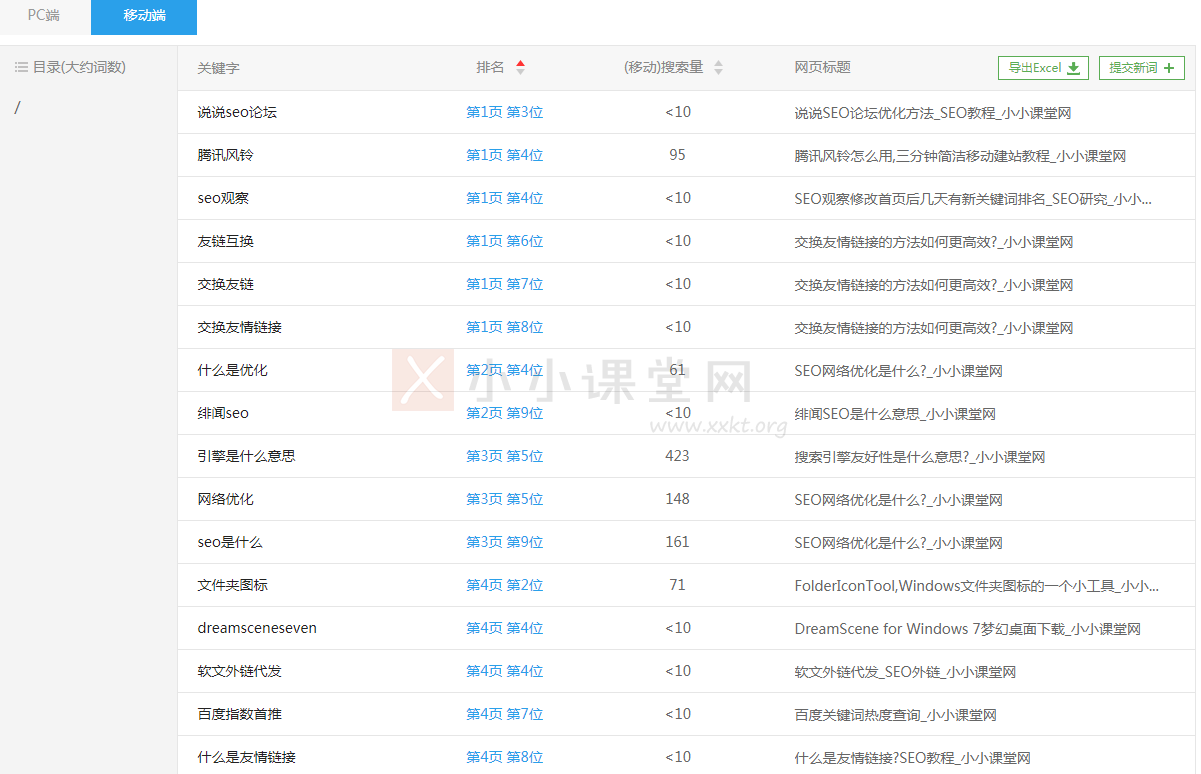Click title 腾讯风铃怎么用,三分钟简洁移动建站教程
This screenshot has width=1201, height=774.
pyautogui.click(x=961, y=157)
